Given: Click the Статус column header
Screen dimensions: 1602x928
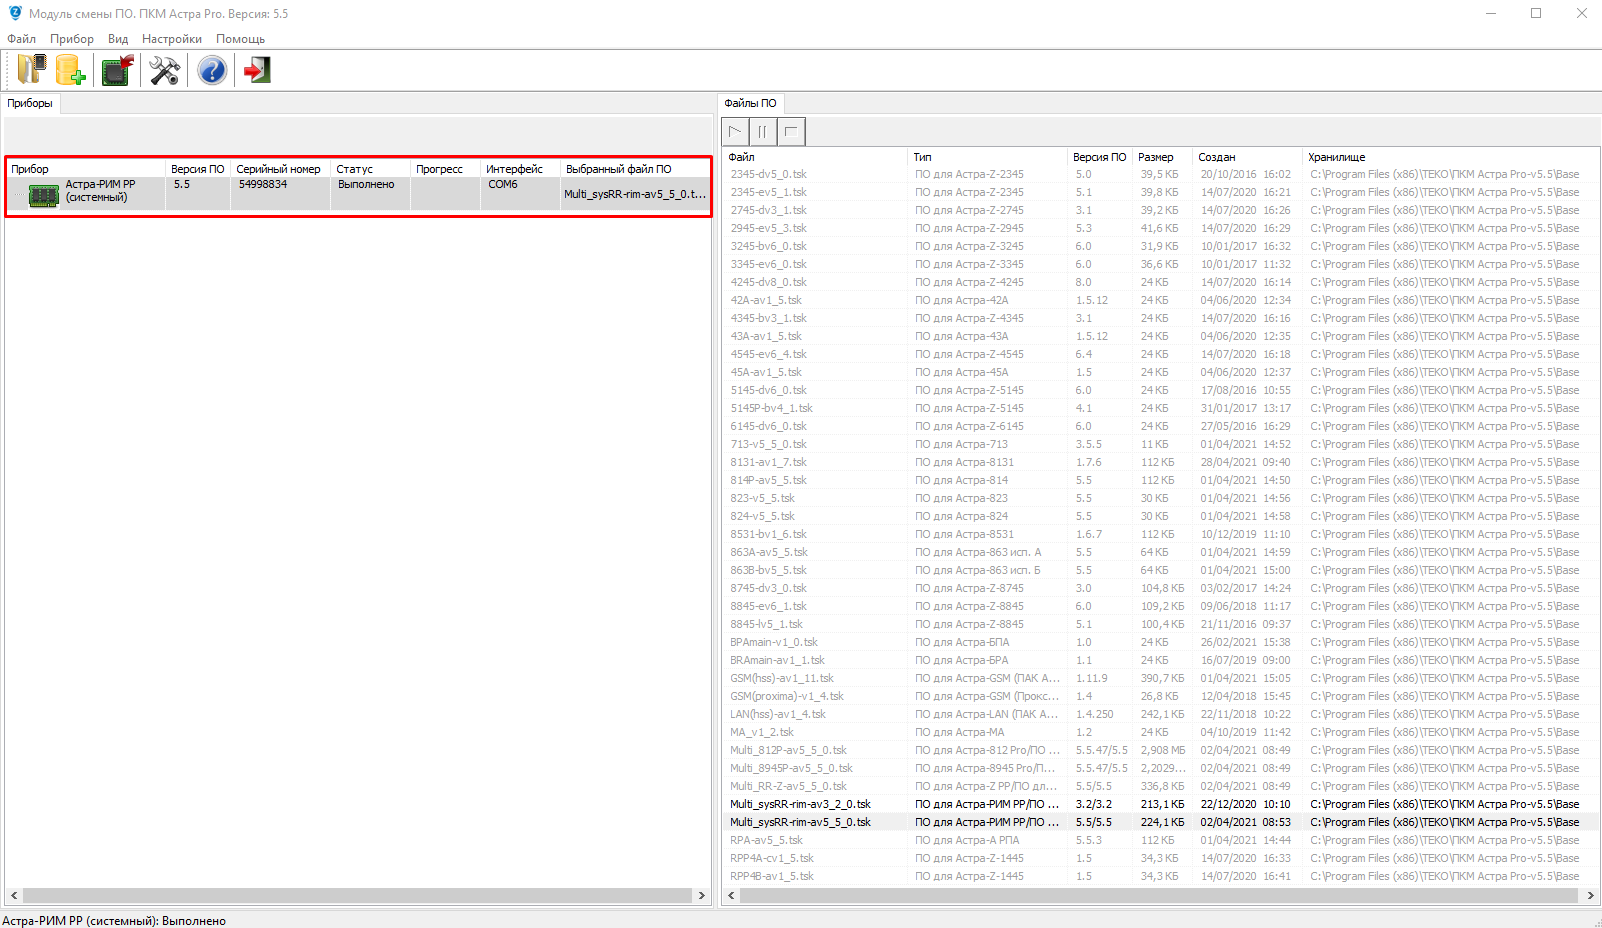Looking at the screenshot, I should (371, 169).
